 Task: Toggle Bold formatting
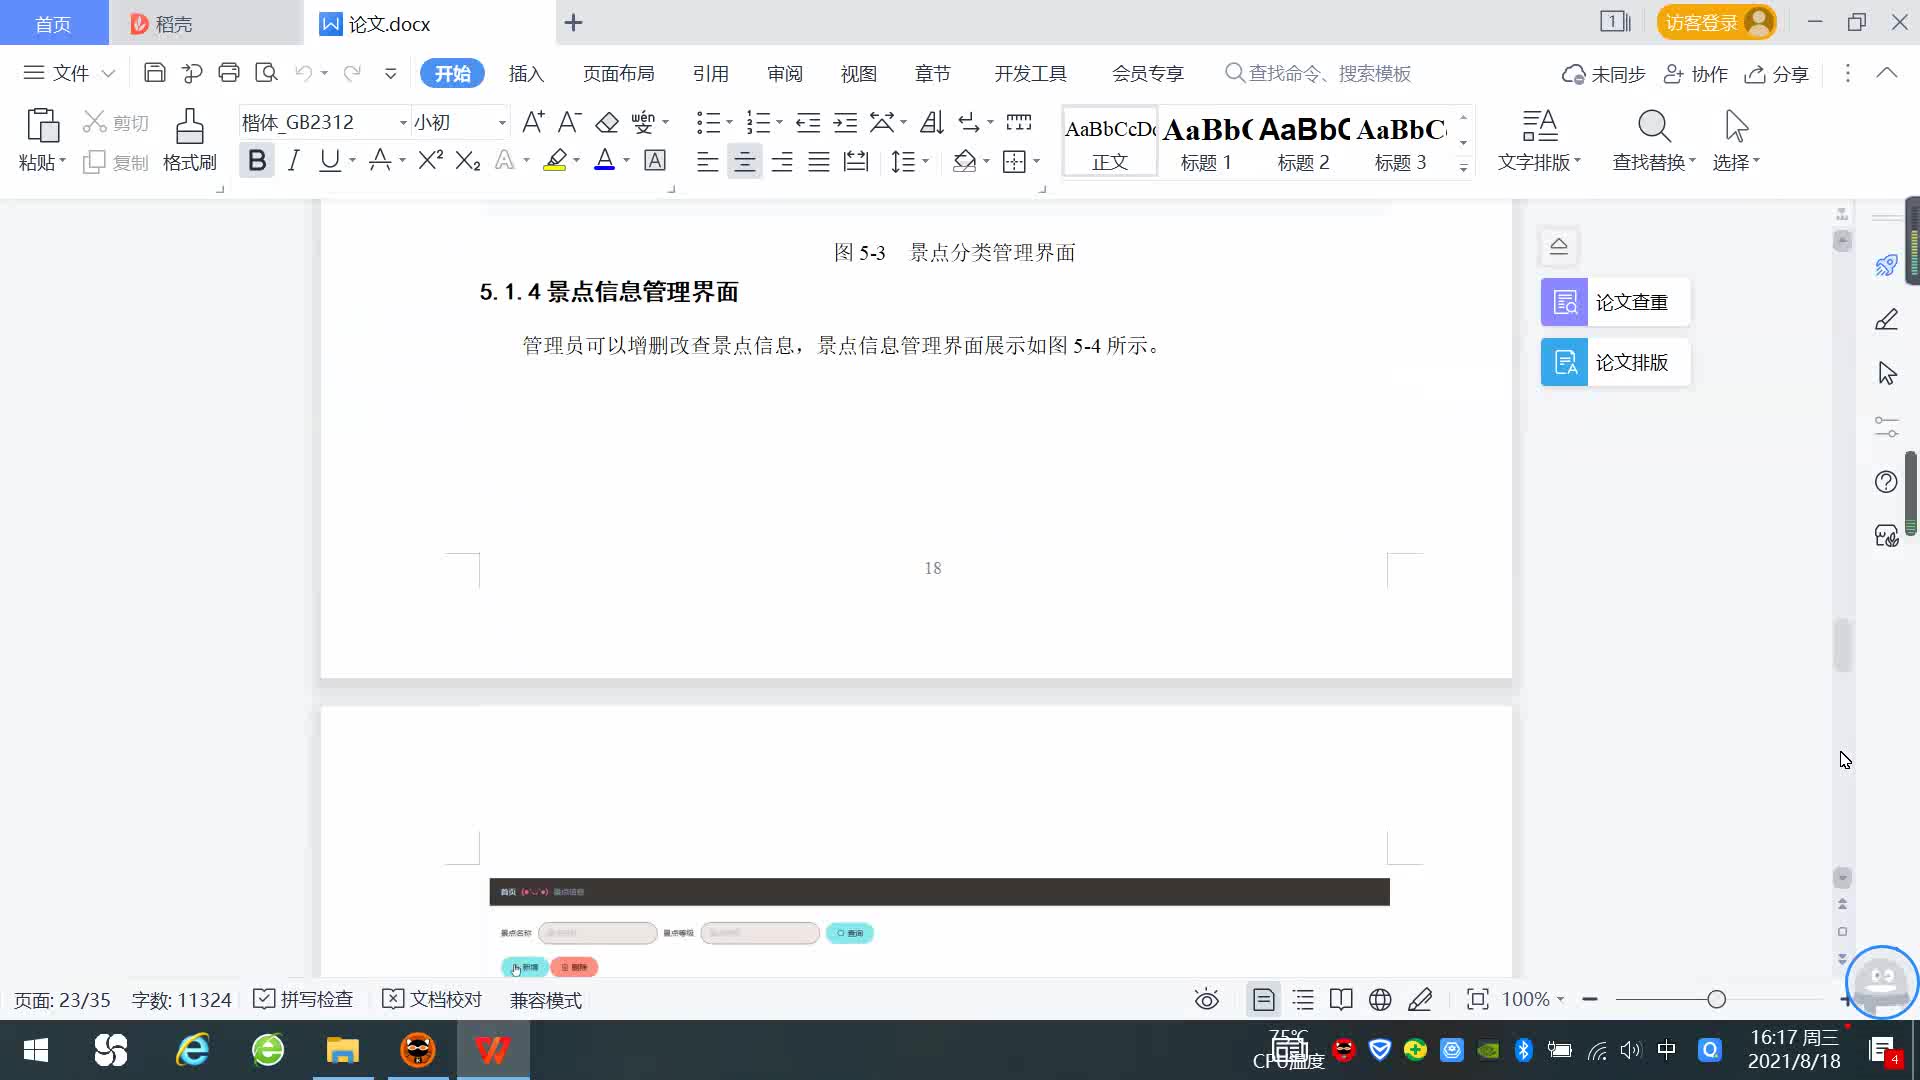pos(257,160)
